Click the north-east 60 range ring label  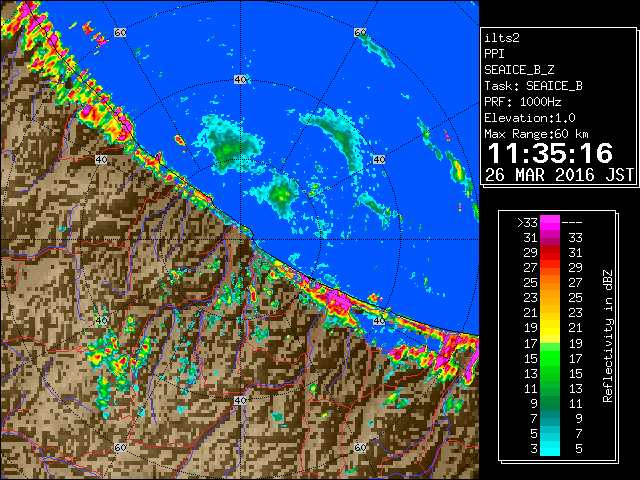[x=360, y=32]
